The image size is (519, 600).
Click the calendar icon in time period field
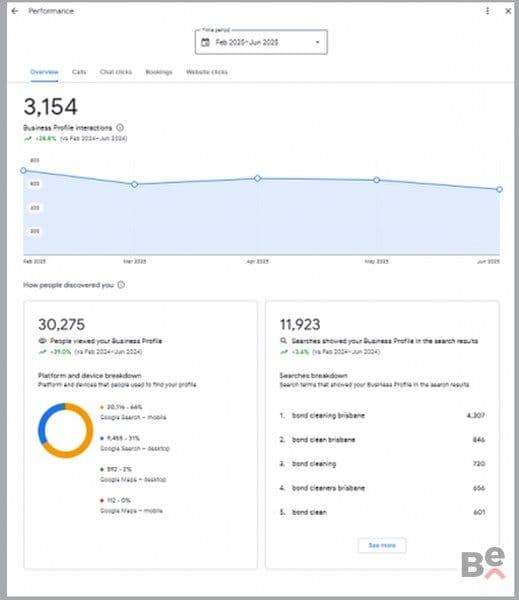click(x=206, y=42)
